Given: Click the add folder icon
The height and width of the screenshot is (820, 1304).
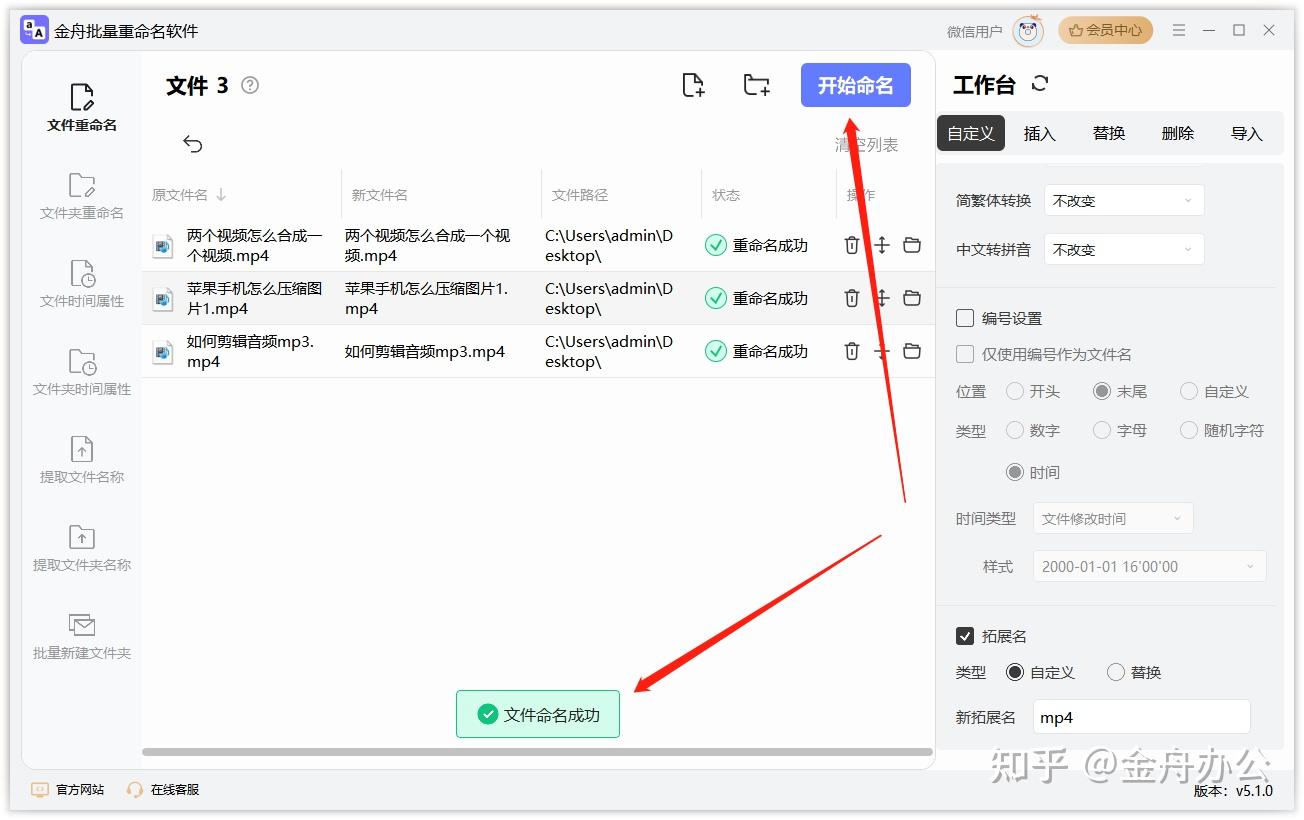Looking at the screenshot, I should coord(757,85).
